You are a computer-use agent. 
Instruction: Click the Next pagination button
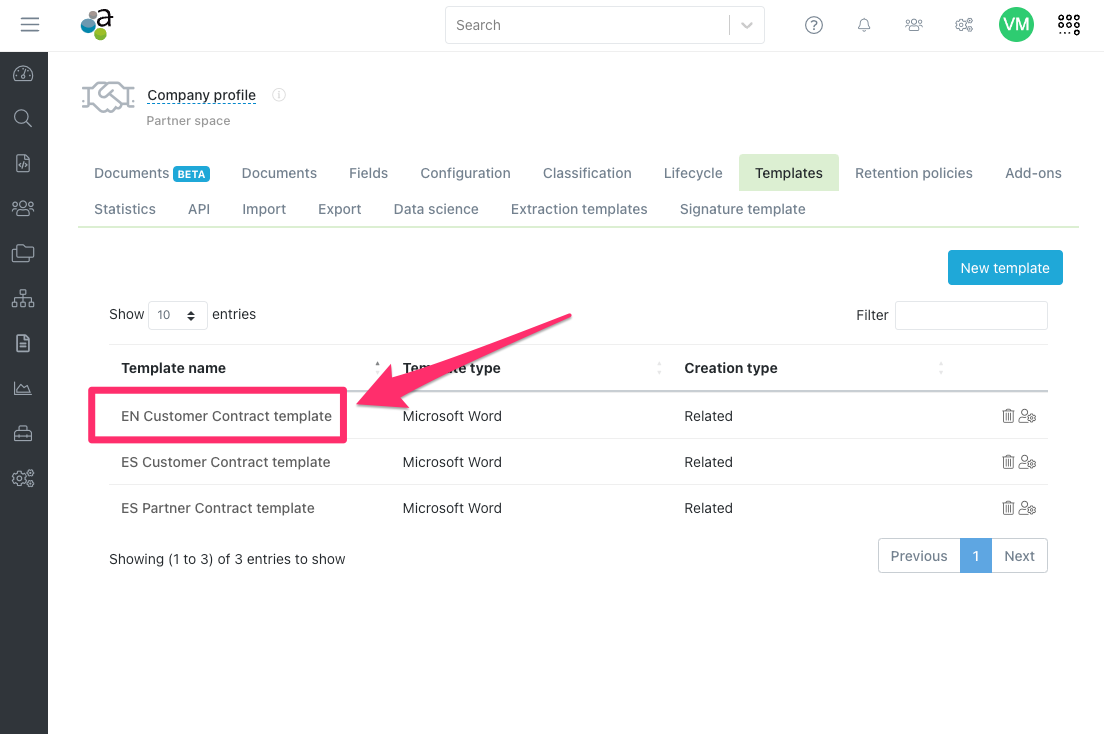1019,556
